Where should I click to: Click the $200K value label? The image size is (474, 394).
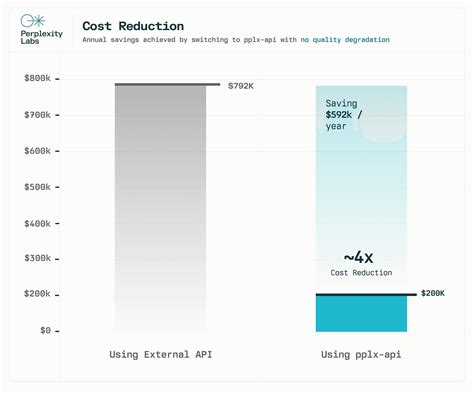pos(433,293)
